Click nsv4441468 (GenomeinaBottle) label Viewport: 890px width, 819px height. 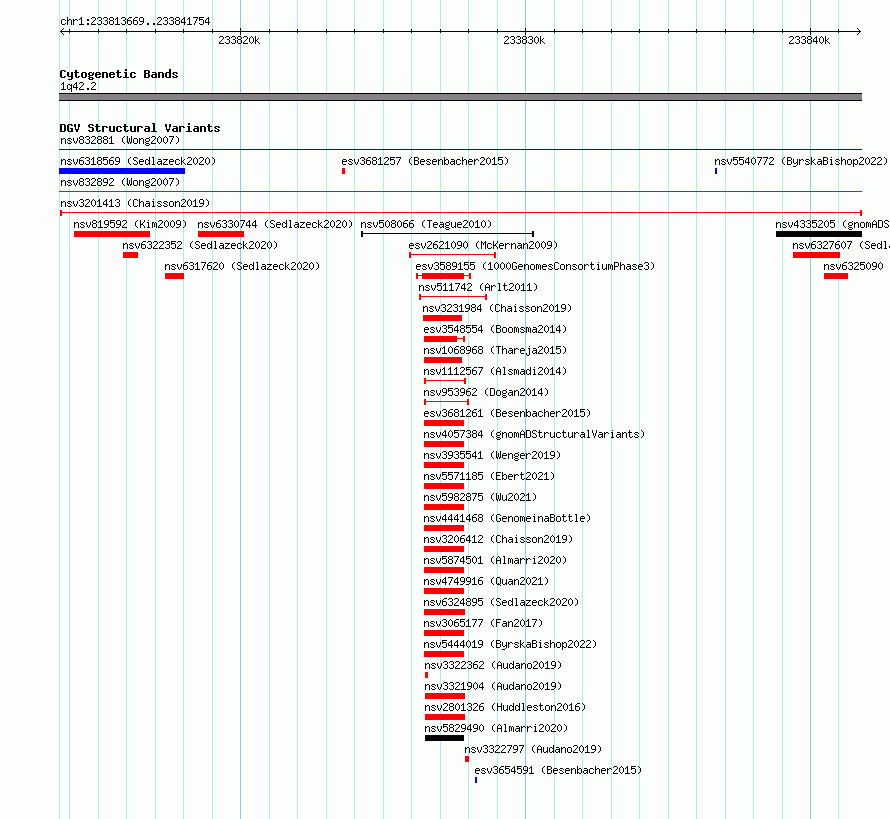click(x=507, y=518)
